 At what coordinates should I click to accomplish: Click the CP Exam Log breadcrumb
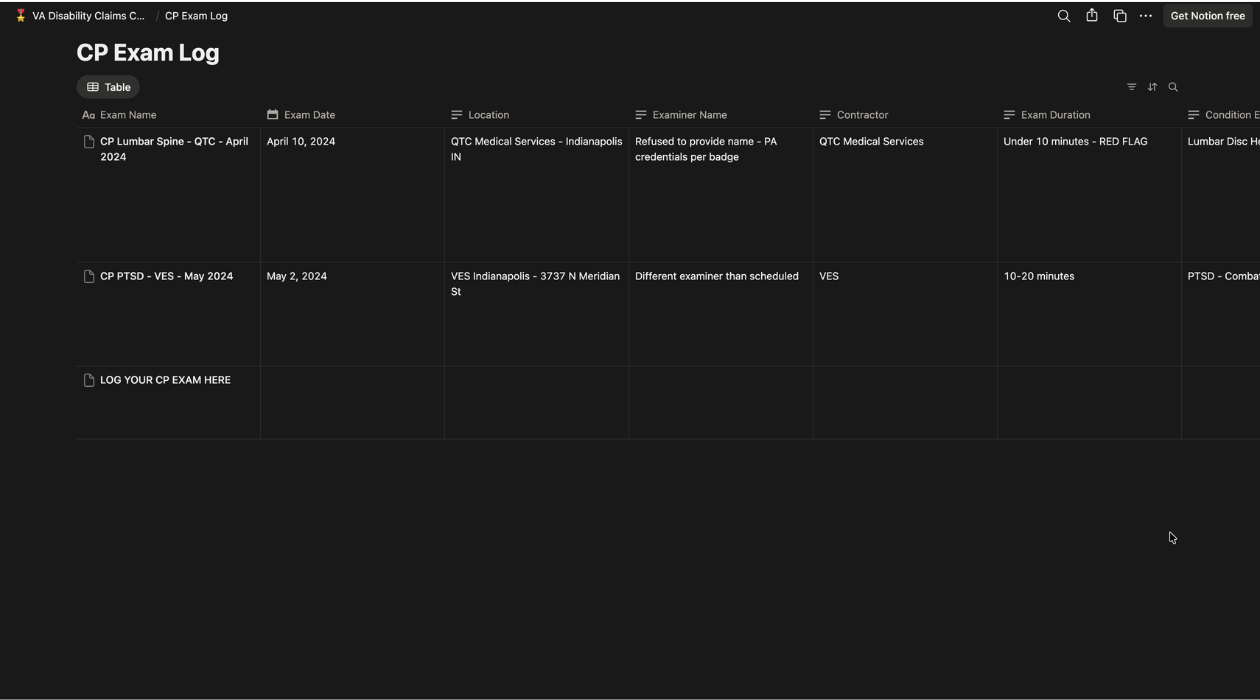point(196,16)
